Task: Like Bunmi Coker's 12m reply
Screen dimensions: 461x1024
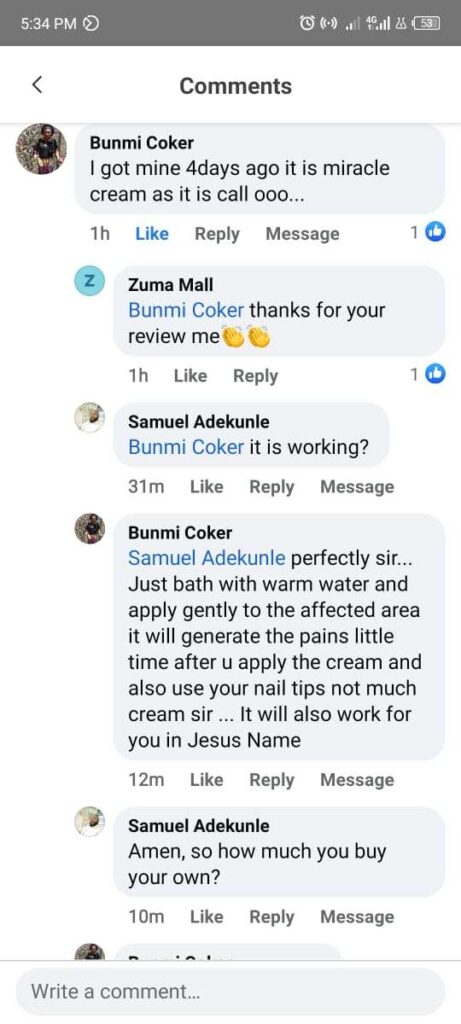Action: click(x=206, y=780)
